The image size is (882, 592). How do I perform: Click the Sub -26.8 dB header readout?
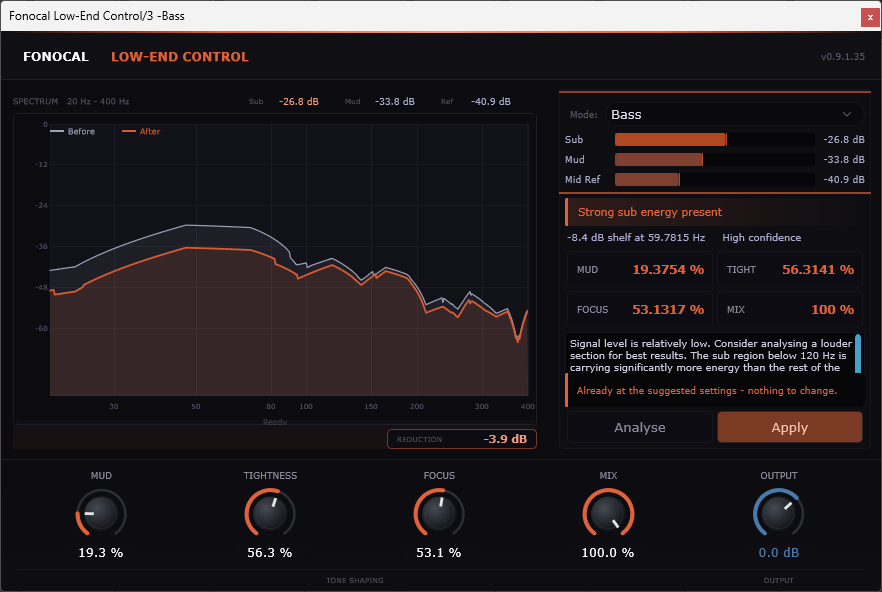coord(284,101)
